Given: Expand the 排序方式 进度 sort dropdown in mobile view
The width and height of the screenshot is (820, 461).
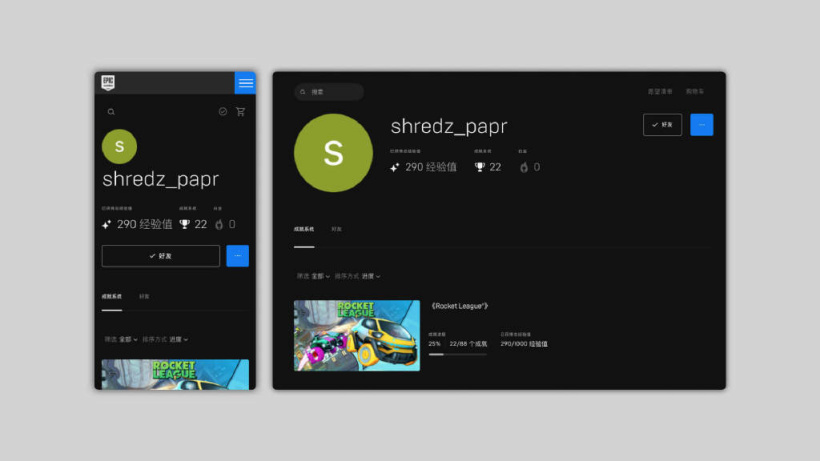Looking at the screenshot, I should pyautogui.click(x=165, y=340).
